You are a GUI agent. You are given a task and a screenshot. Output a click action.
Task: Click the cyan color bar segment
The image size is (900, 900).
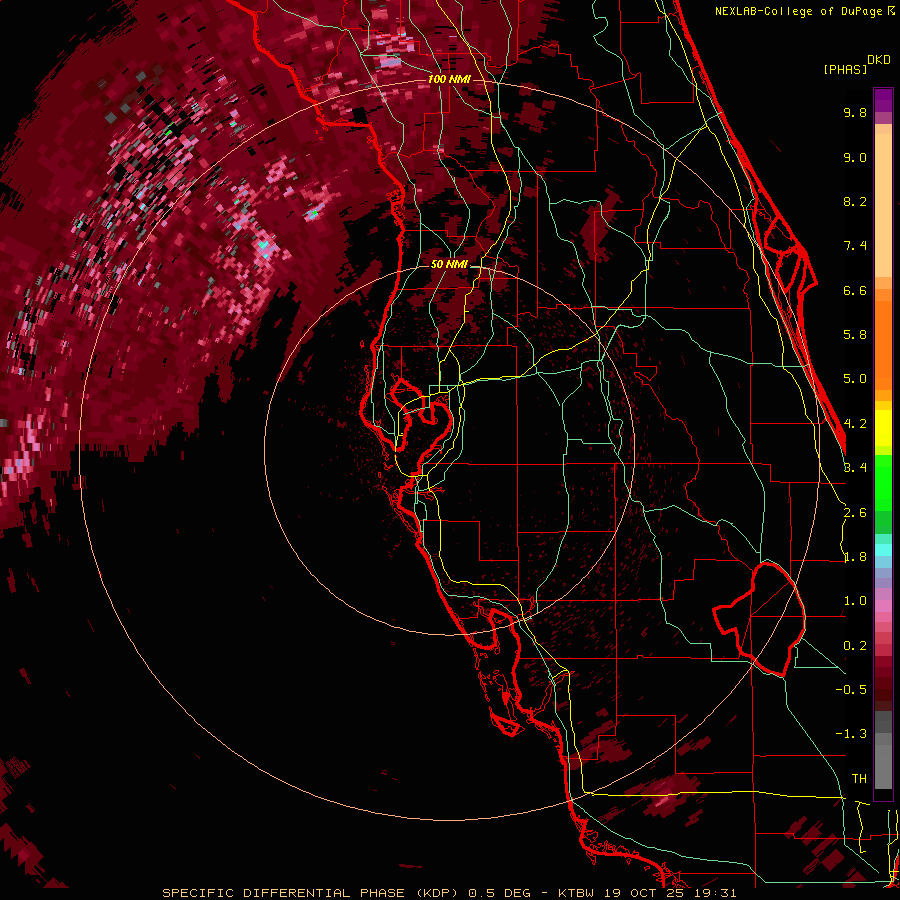883,550
